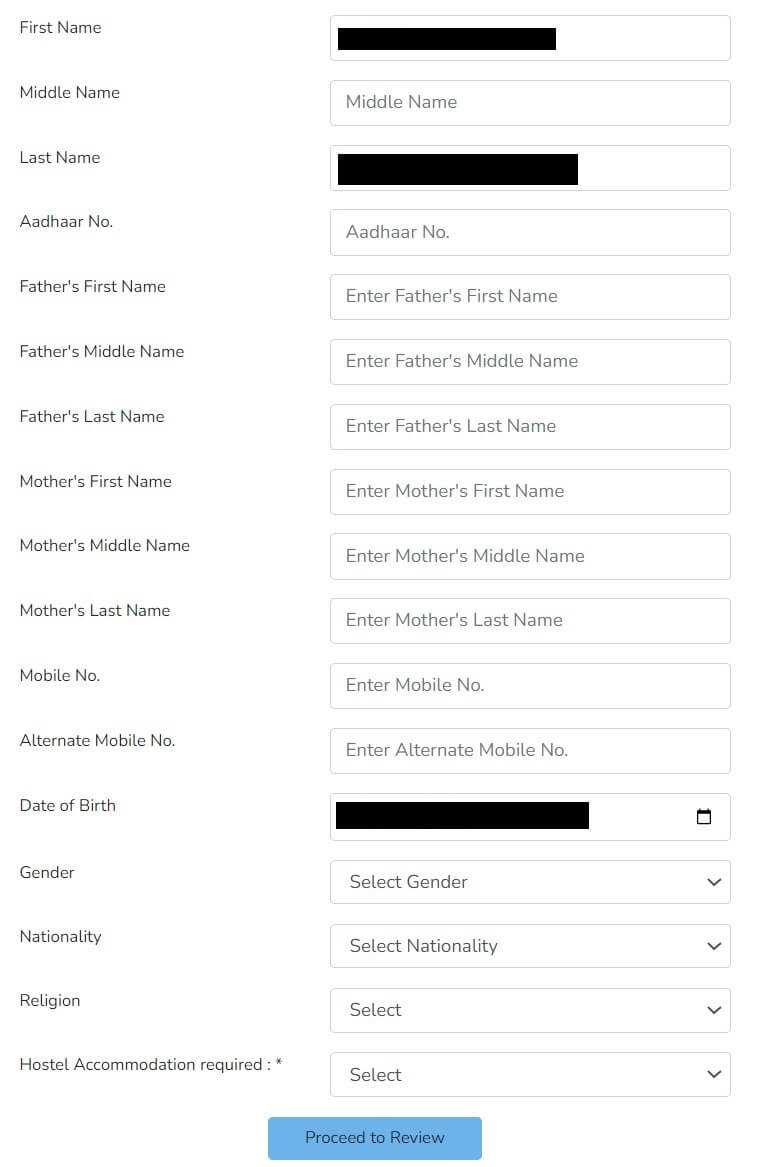Viewport: 761px width, 1167px height.
Task: Click the Mother's Middle Name field
Action: point(530,556)
